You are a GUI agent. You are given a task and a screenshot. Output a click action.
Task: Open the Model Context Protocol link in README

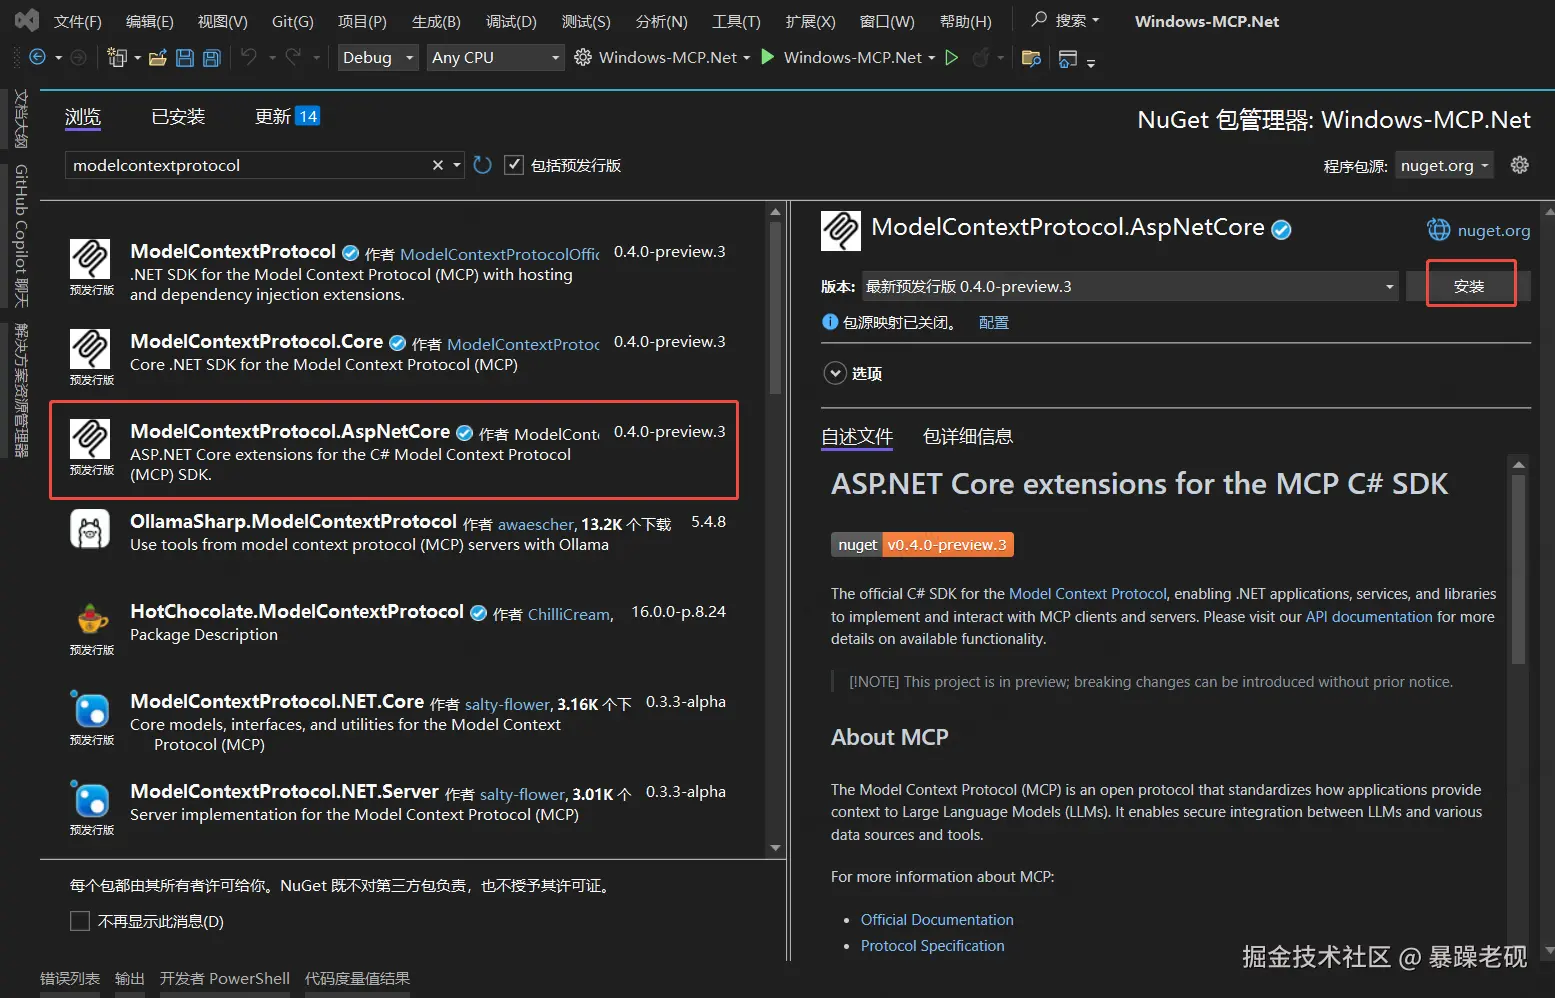tap(1088, 594)
